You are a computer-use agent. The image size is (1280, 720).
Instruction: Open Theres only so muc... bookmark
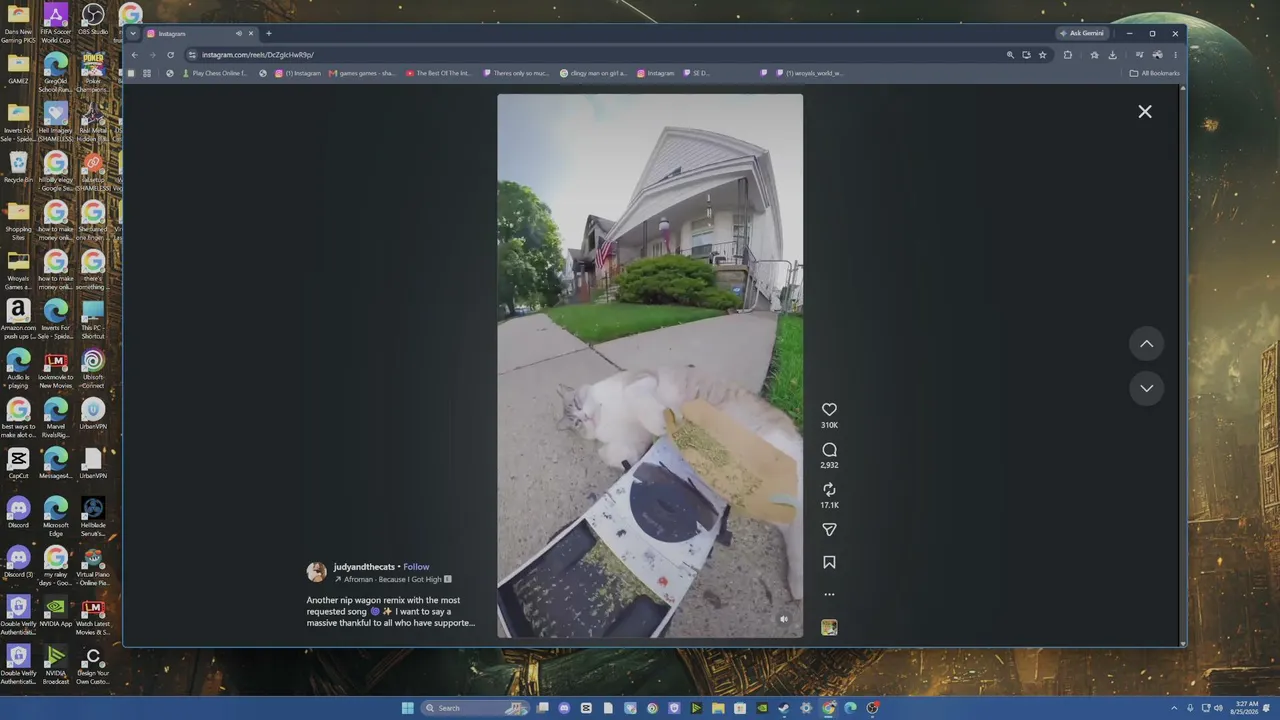[x=516, y=73]
